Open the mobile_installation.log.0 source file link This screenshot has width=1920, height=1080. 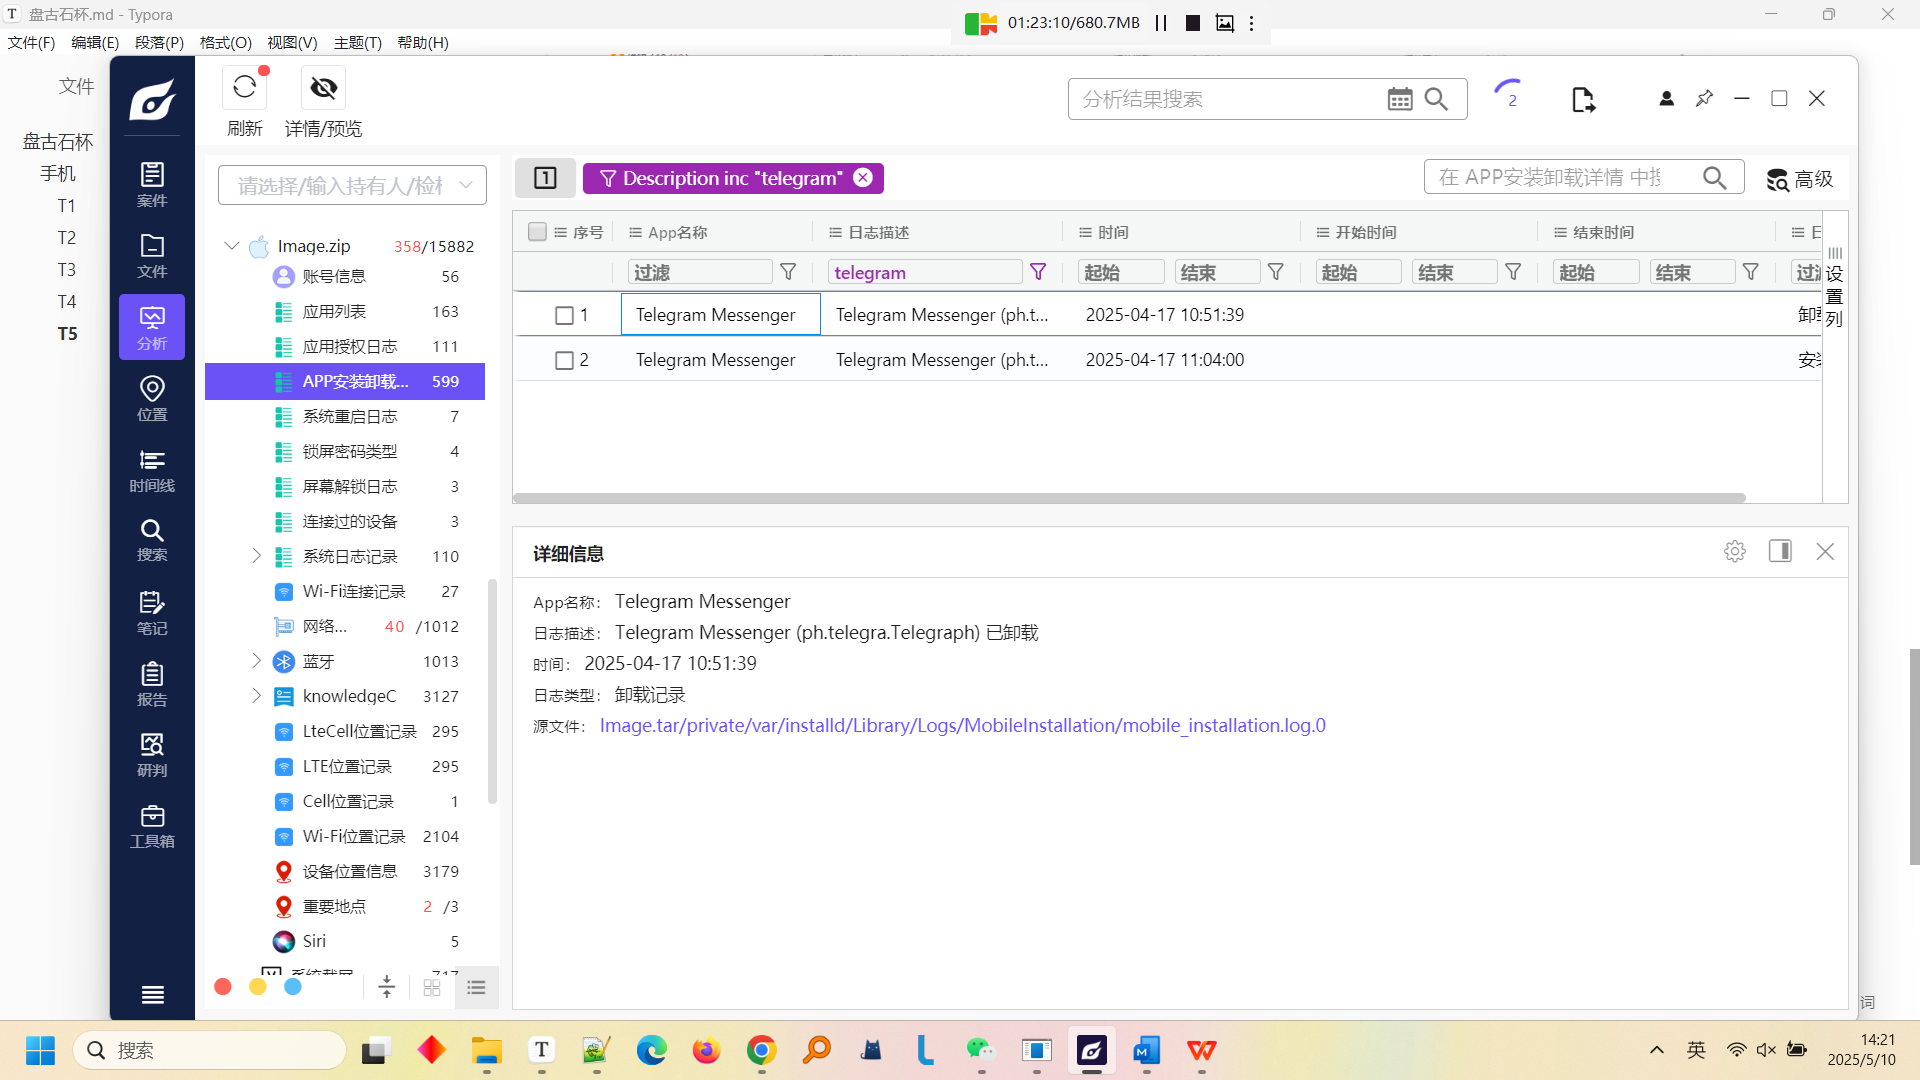(x=962, y=725)
